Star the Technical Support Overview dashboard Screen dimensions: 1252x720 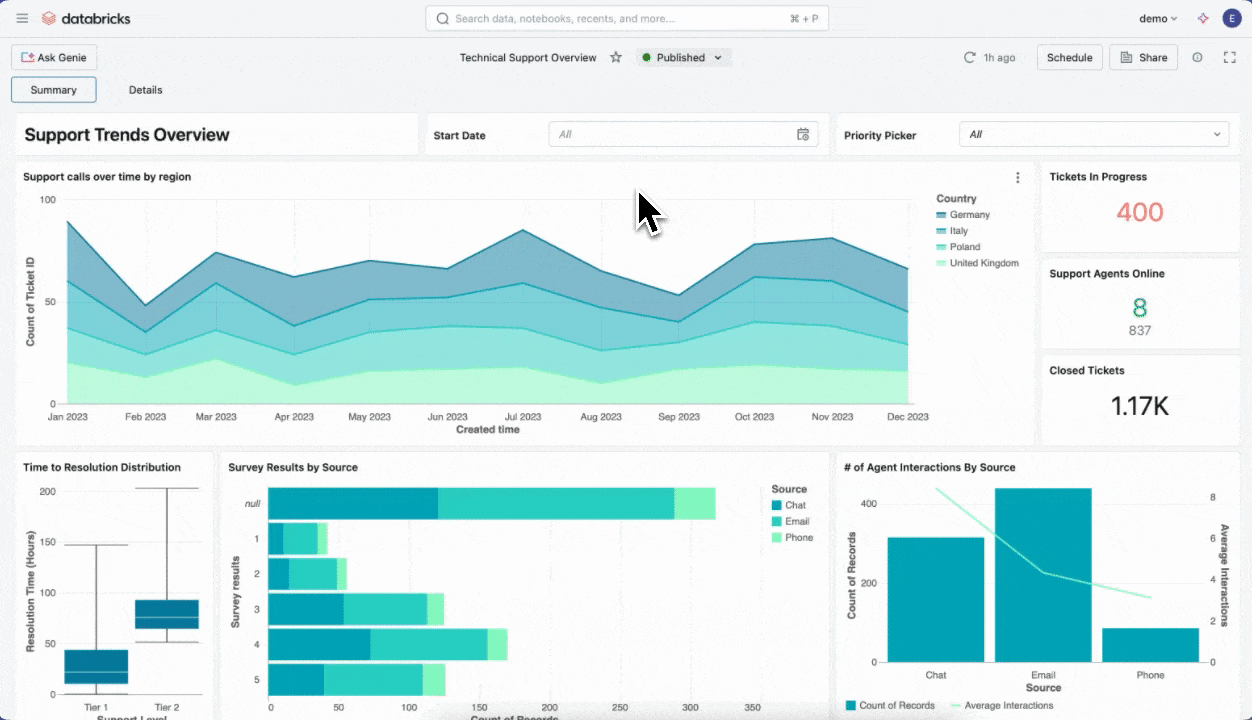616,58
